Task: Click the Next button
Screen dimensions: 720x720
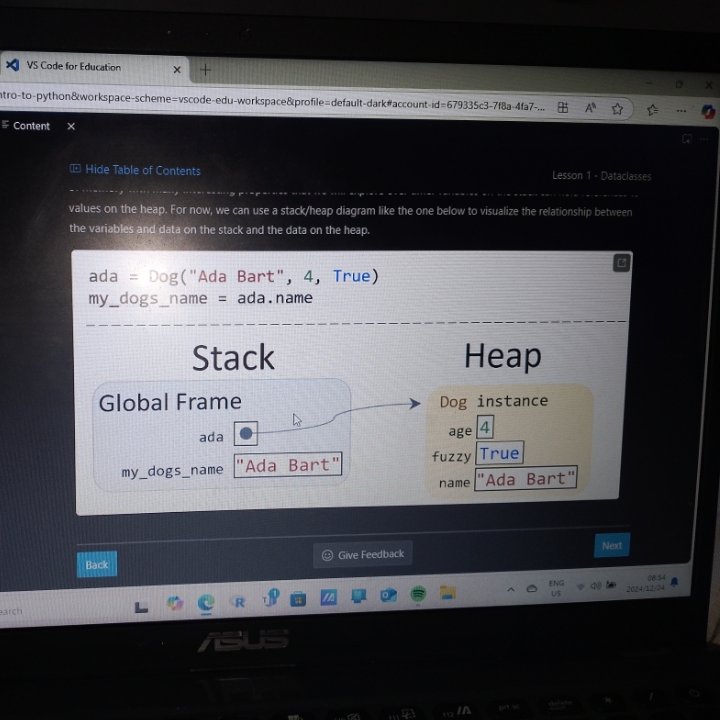Action: [x=612, y=546]
